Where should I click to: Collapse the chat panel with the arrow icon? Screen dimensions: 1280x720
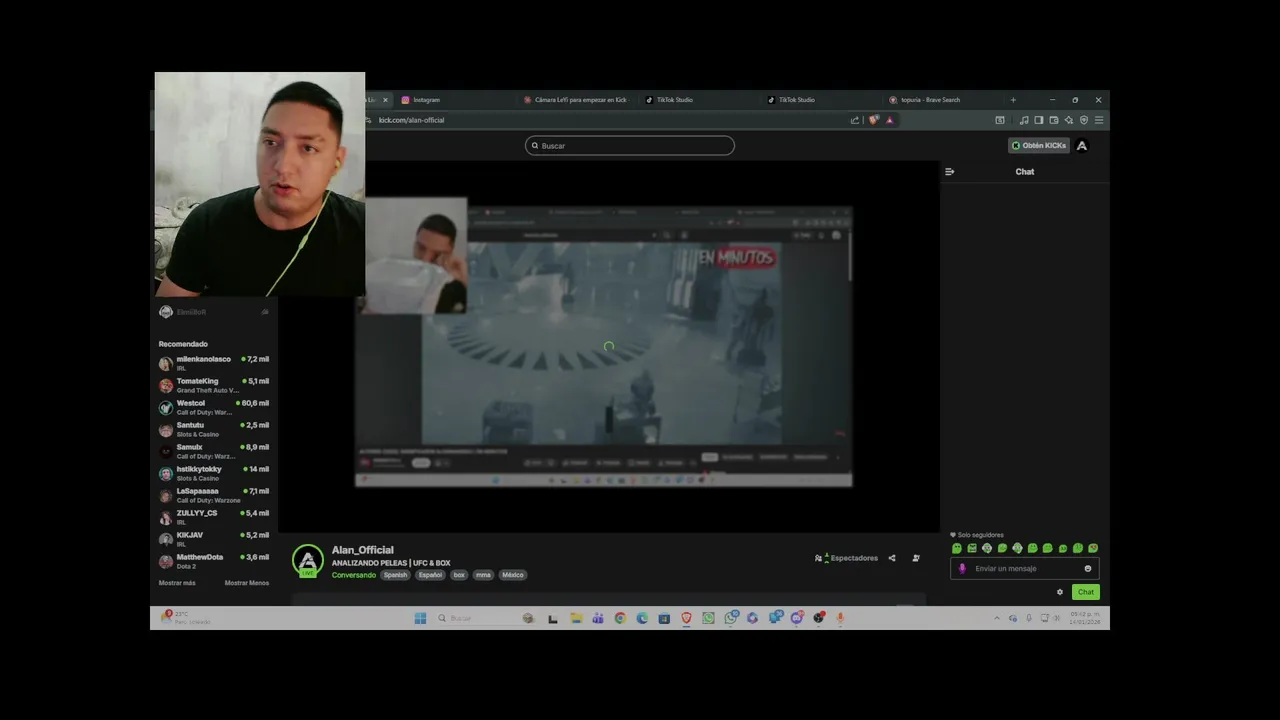950,172
